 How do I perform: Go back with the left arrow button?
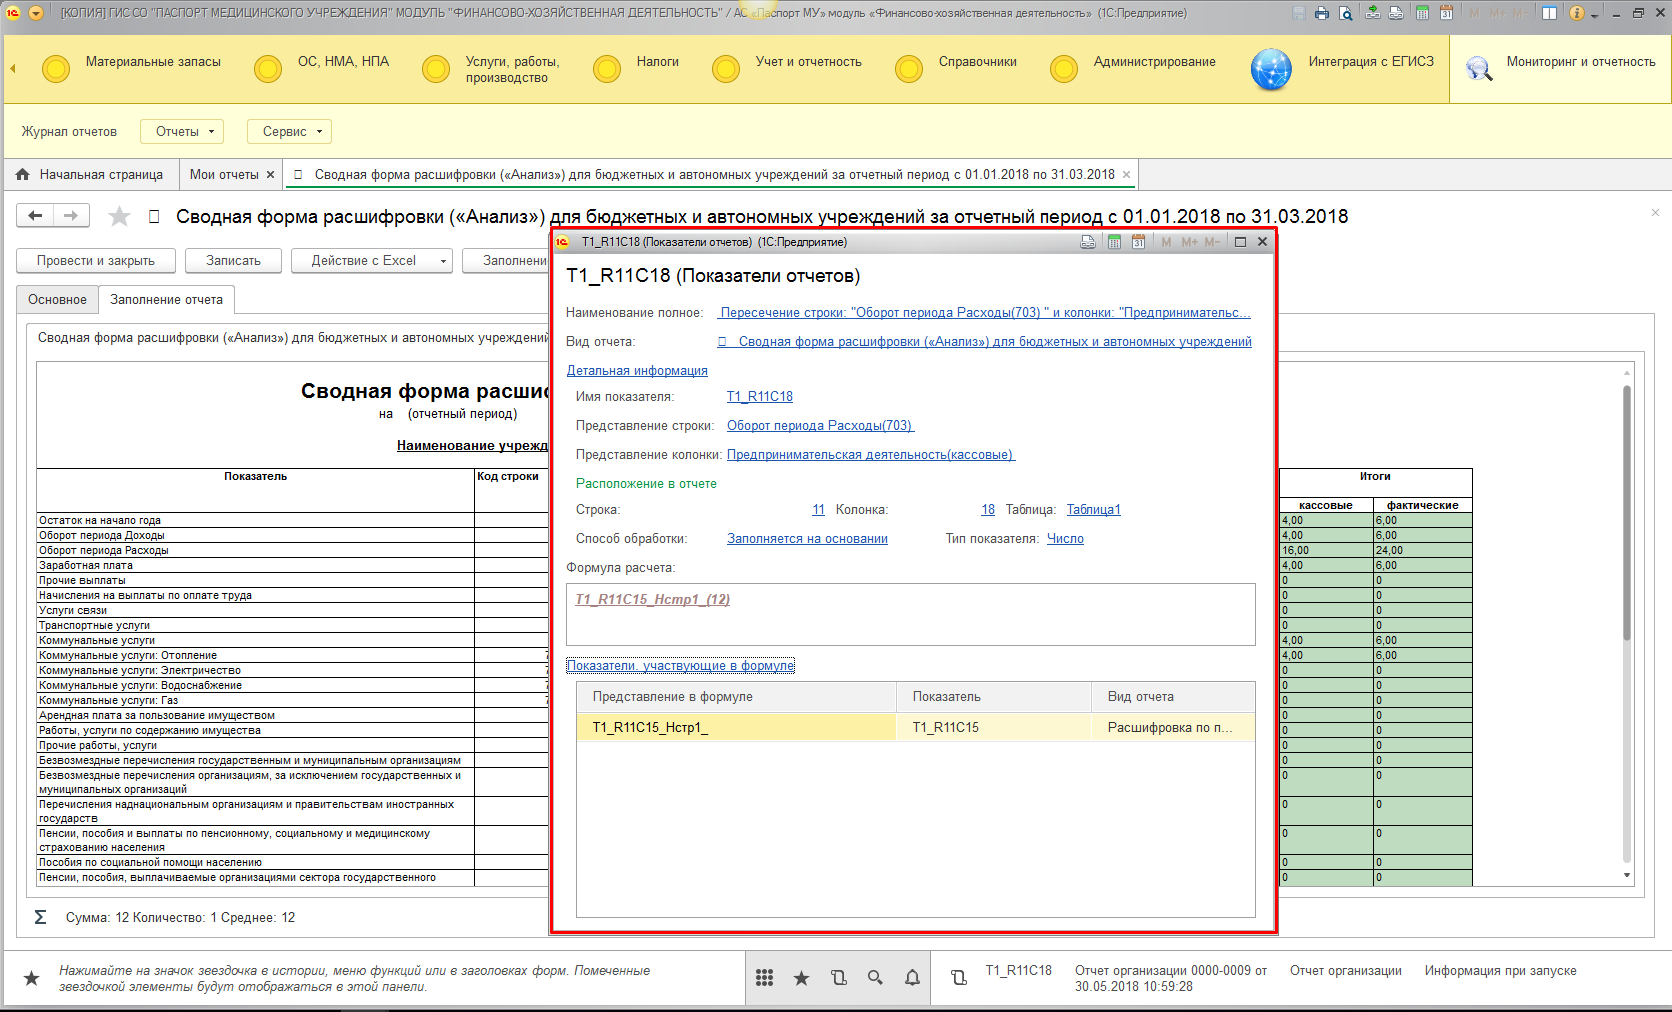tap(35, 216)
